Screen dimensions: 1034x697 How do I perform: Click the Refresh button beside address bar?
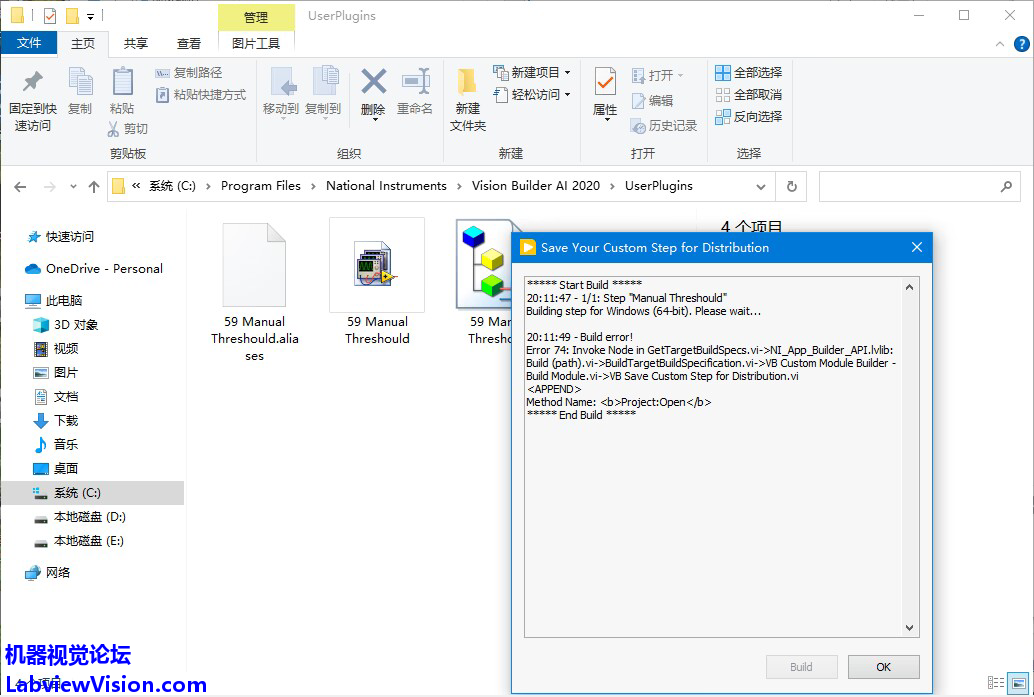[792, 186]
